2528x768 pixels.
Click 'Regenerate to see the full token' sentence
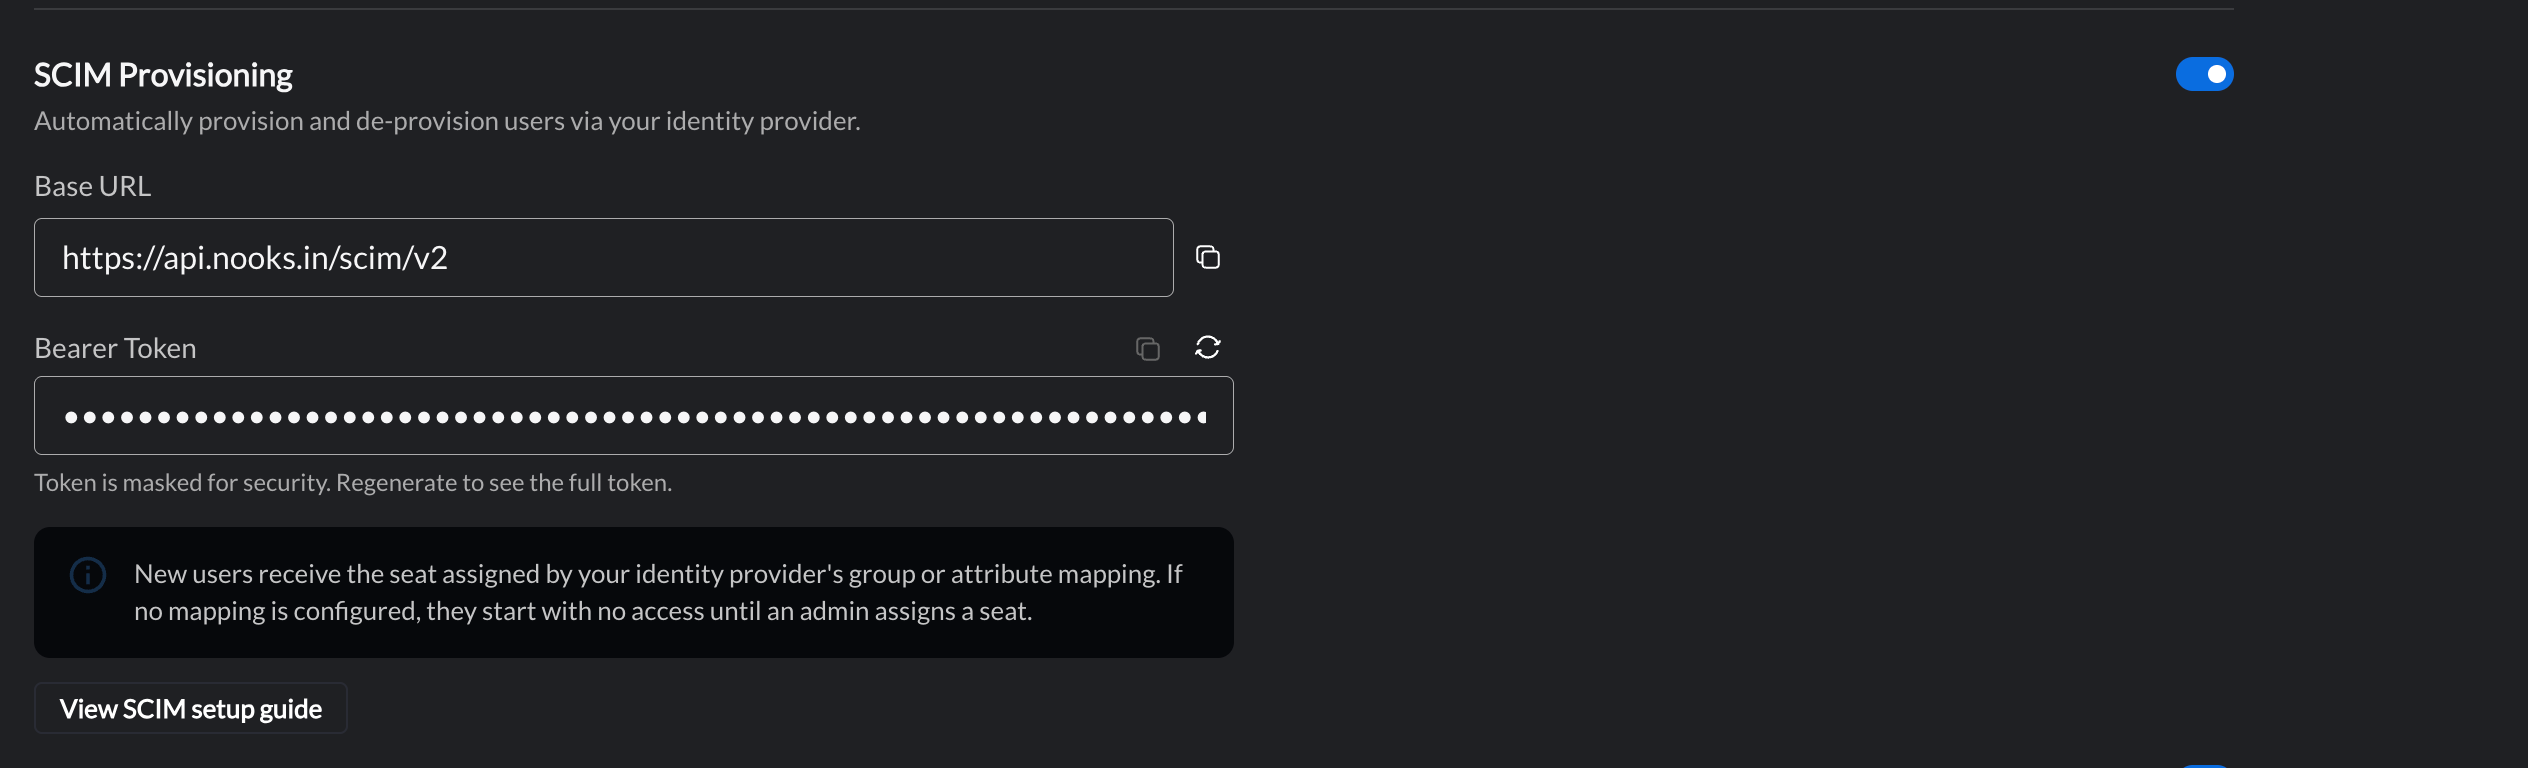click(504, 483)
